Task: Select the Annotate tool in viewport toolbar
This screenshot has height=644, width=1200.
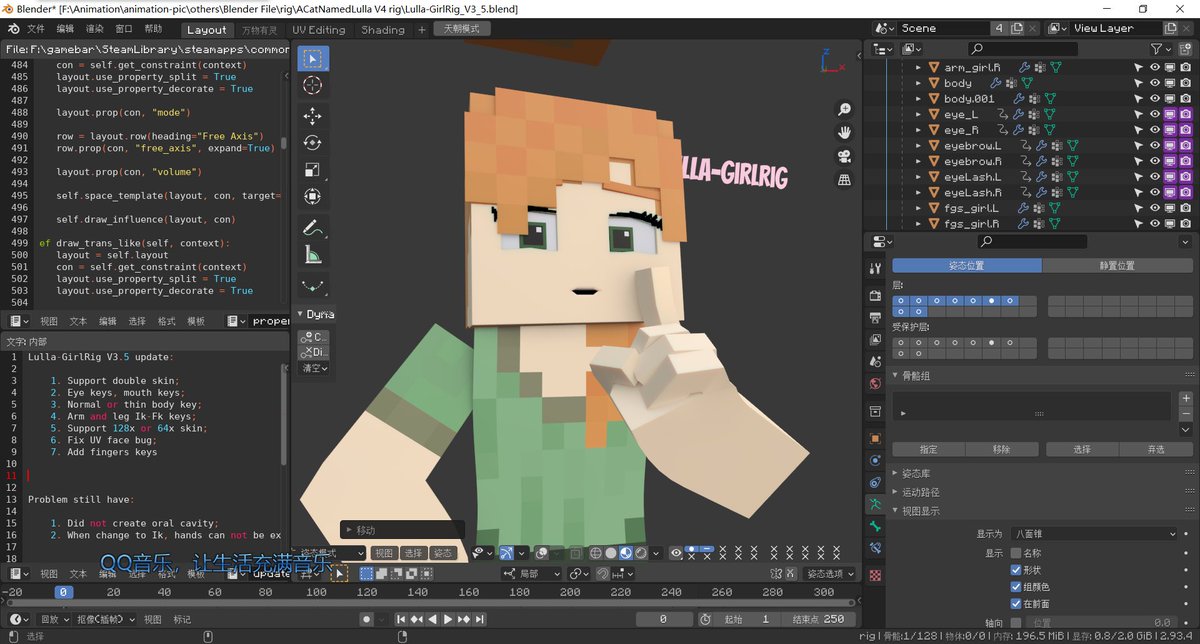Action: [x=313, y=228]
